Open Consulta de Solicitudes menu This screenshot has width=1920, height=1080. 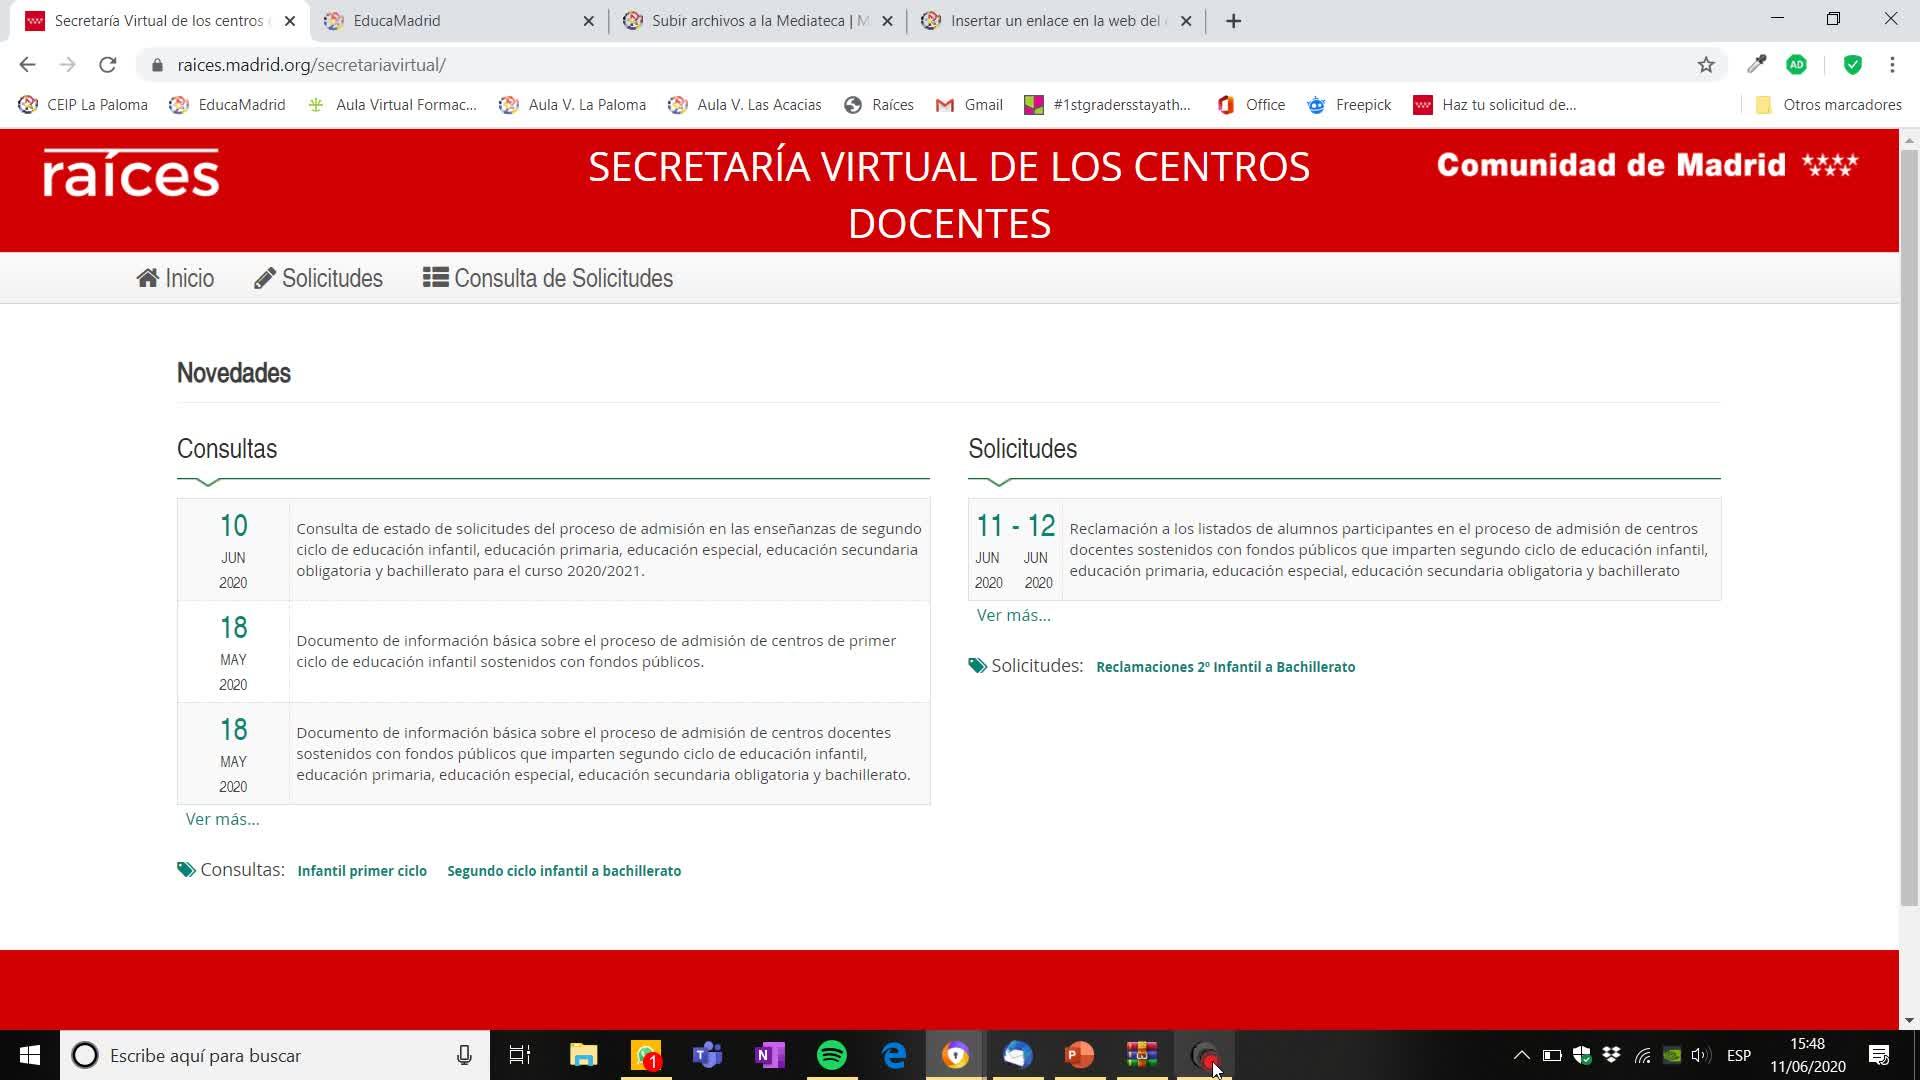click(x=548, y=278)
